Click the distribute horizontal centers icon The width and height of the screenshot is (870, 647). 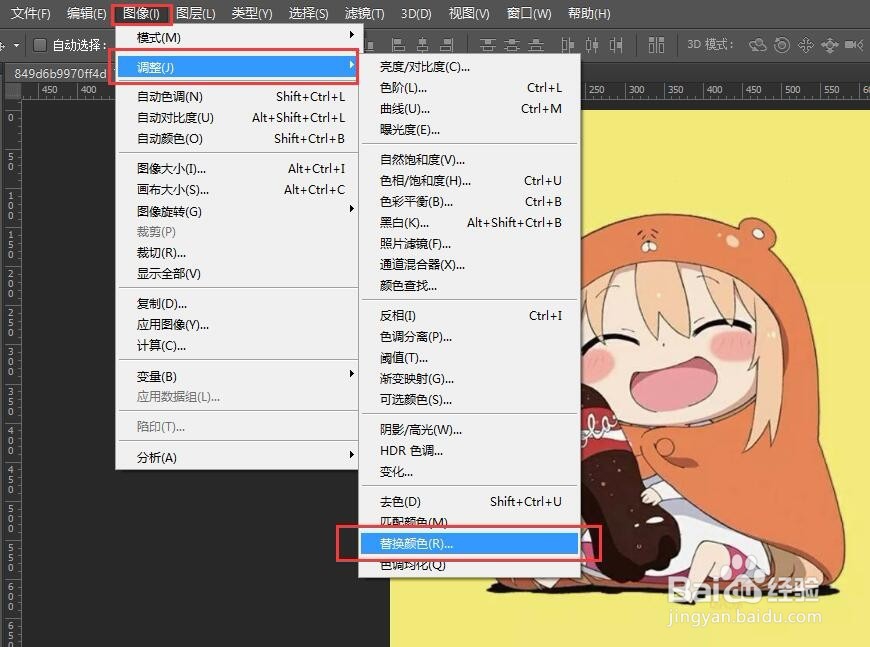click(592, 45)
